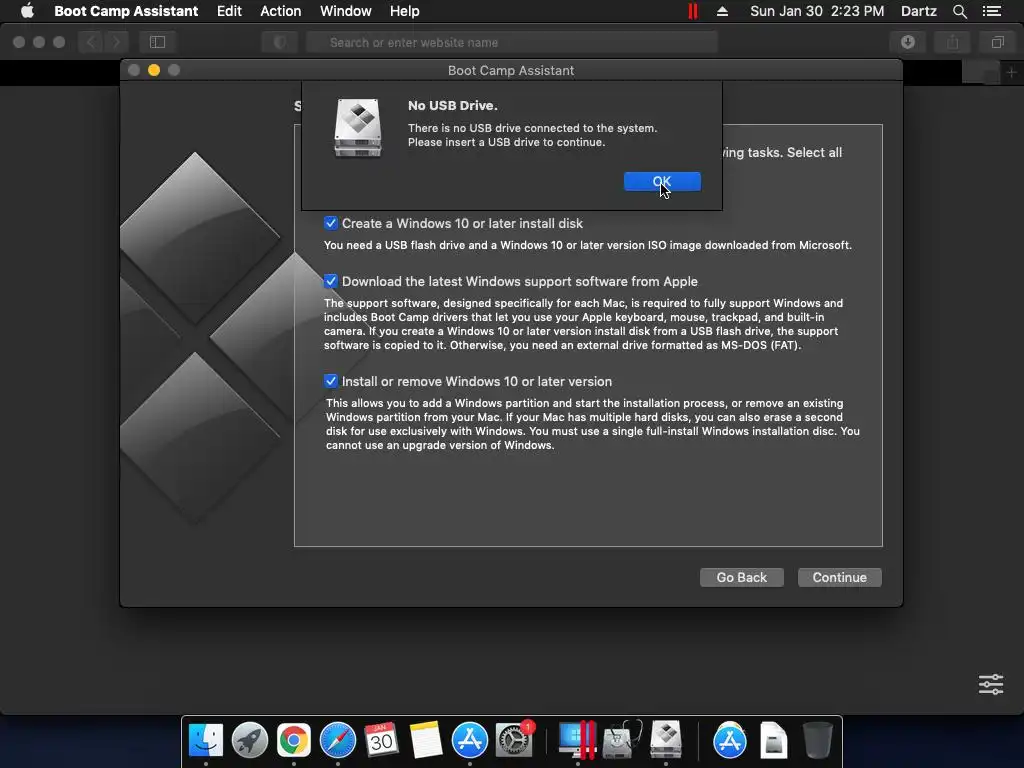This screenshot has height=768, width=1024.
Task: Click Safari's share button
Action: 953,42
